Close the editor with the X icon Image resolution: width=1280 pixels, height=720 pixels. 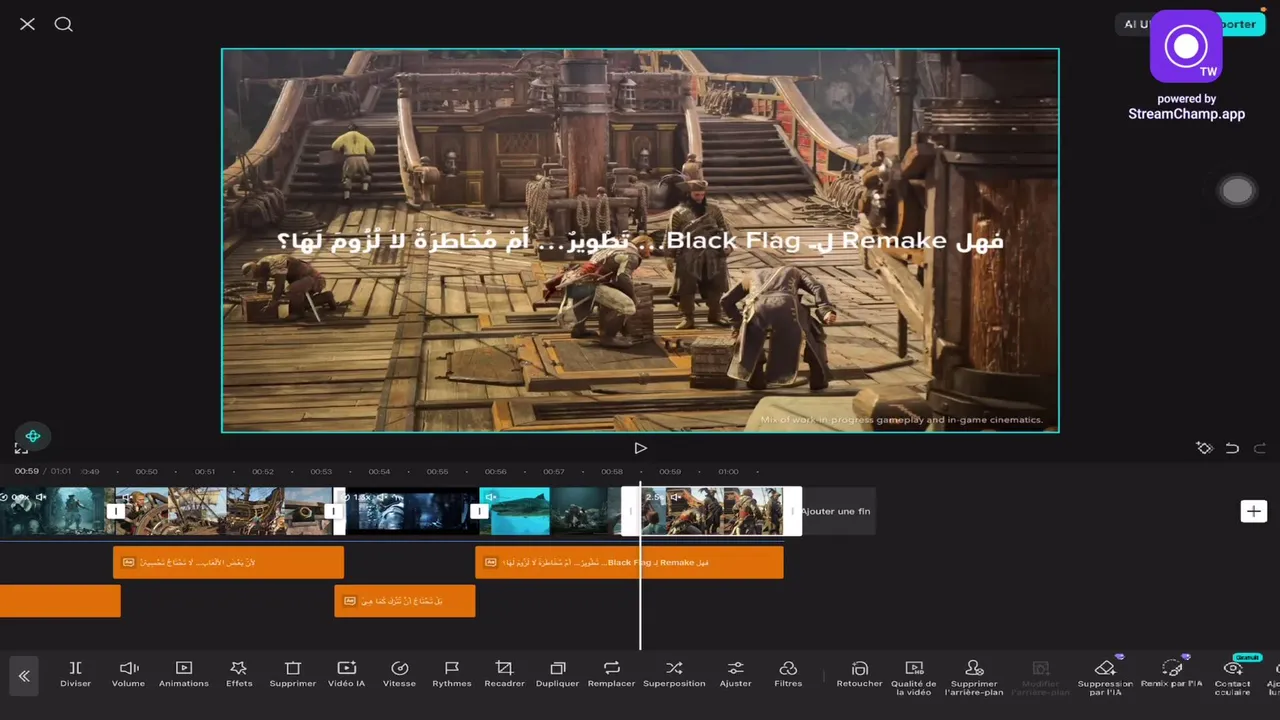[x=27, y=24]
